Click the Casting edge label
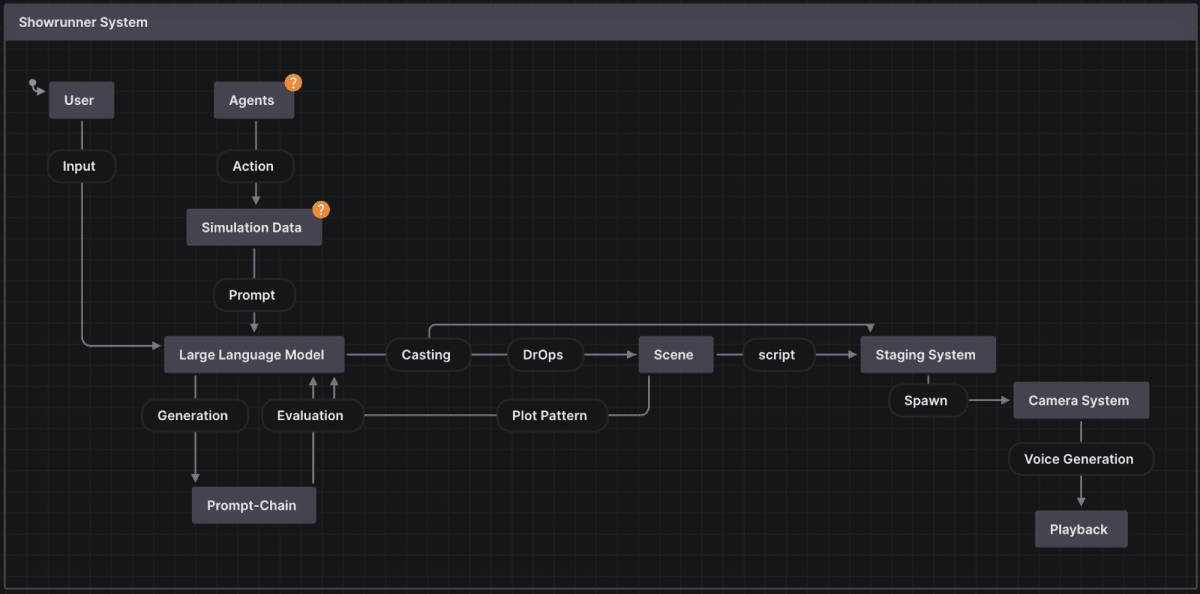 pos(428,354)
